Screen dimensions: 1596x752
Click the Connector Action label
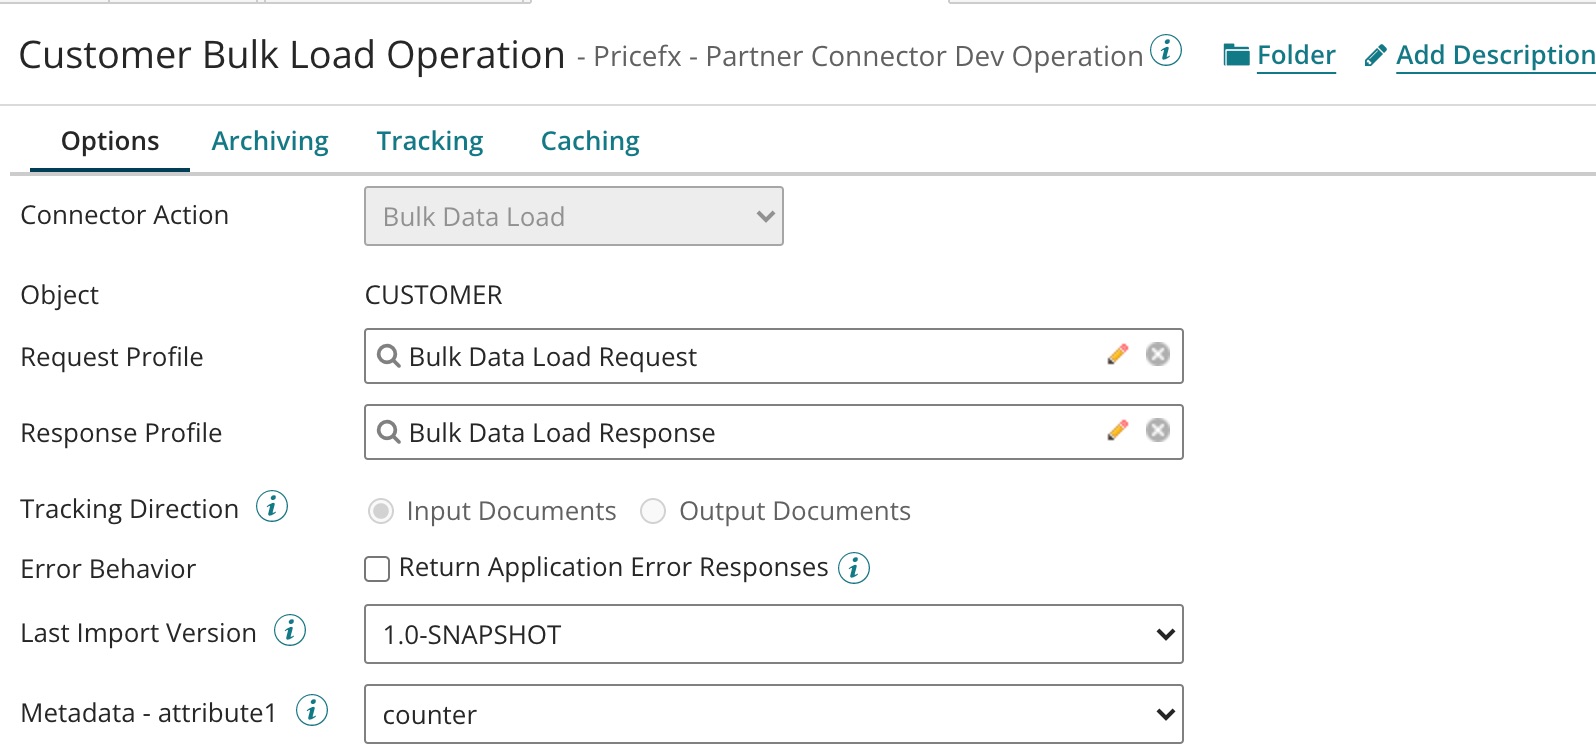pos(125,215)
